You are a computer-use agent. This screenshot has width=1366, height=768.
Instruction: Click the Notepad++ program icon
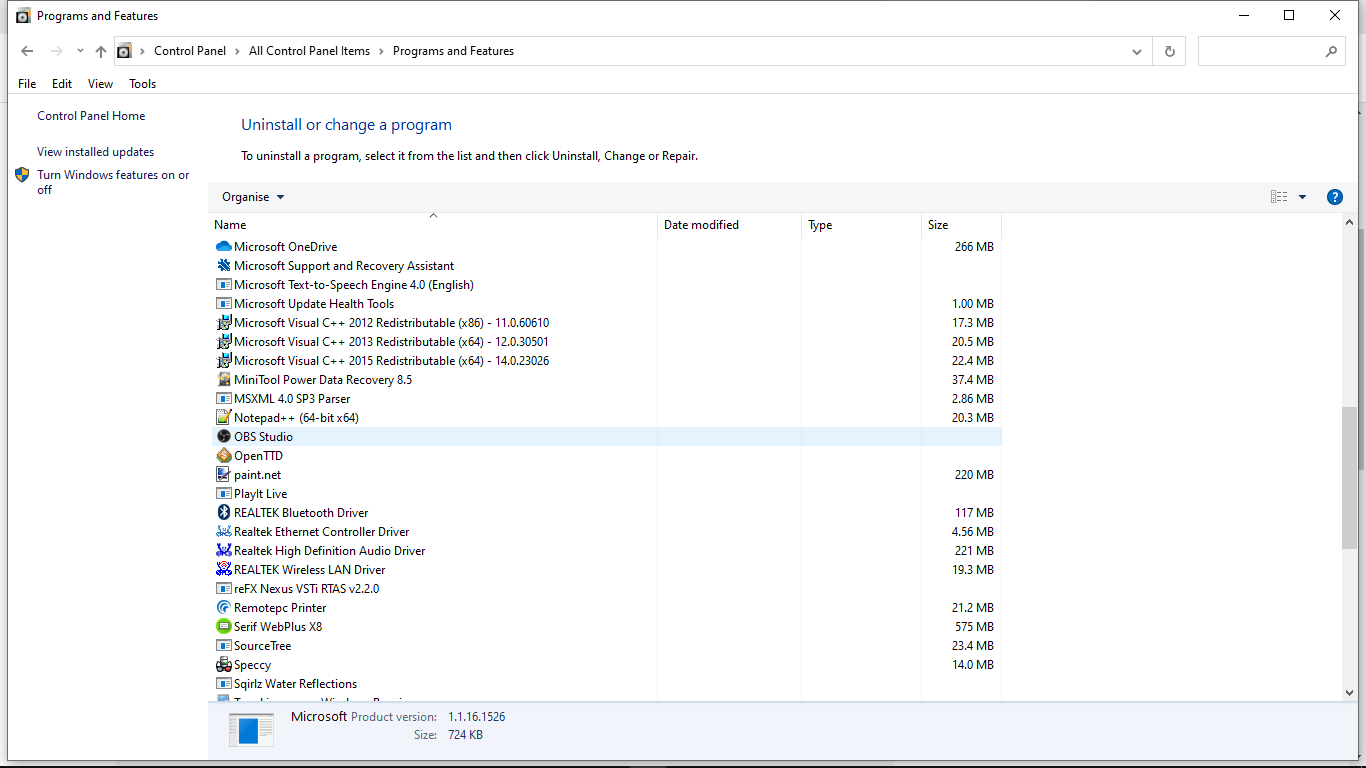tap(224, 418)
